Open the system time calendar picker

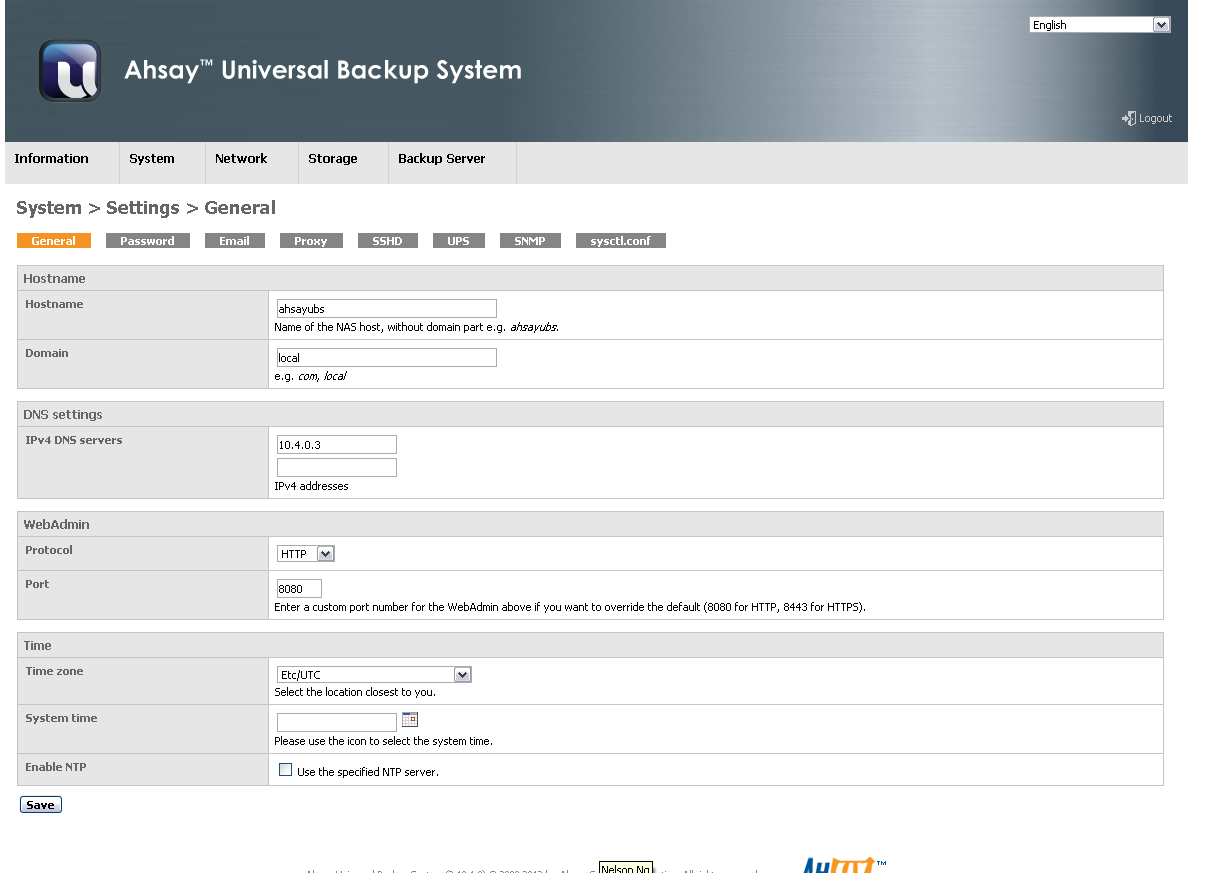[409, 720]
